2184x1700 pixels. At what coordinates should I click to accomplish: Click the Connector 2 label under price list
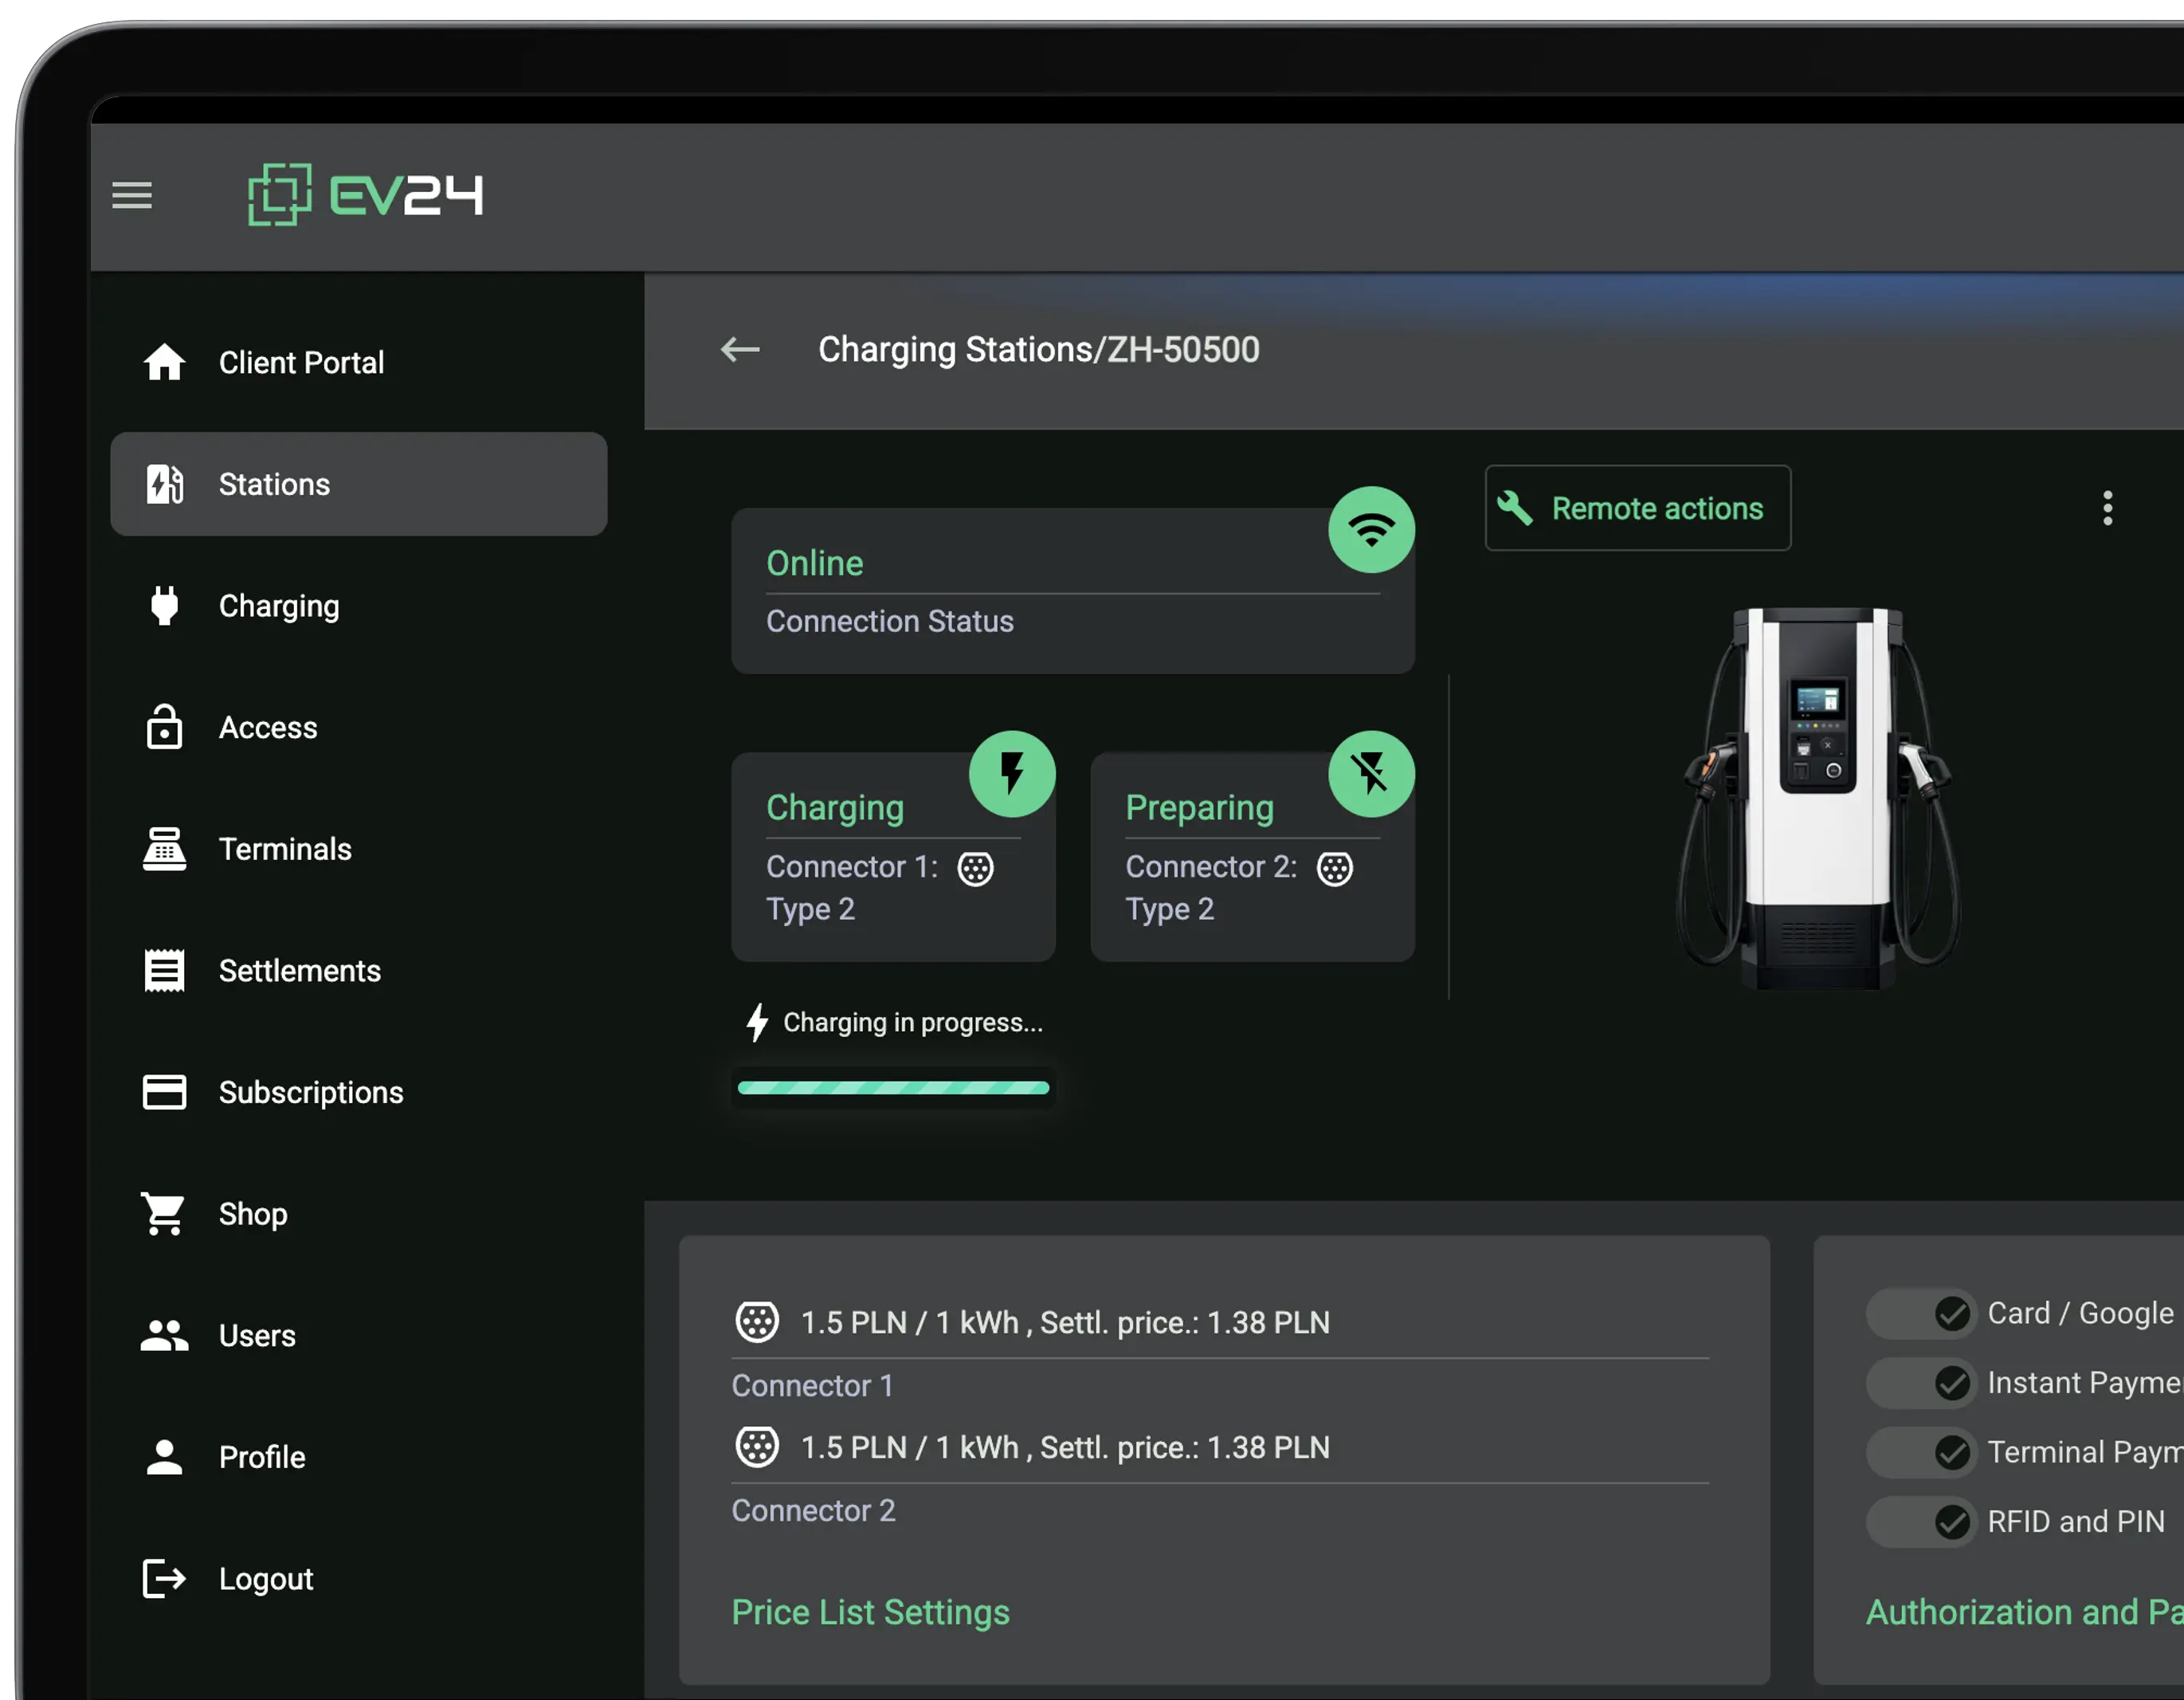tap(813, 1510)
